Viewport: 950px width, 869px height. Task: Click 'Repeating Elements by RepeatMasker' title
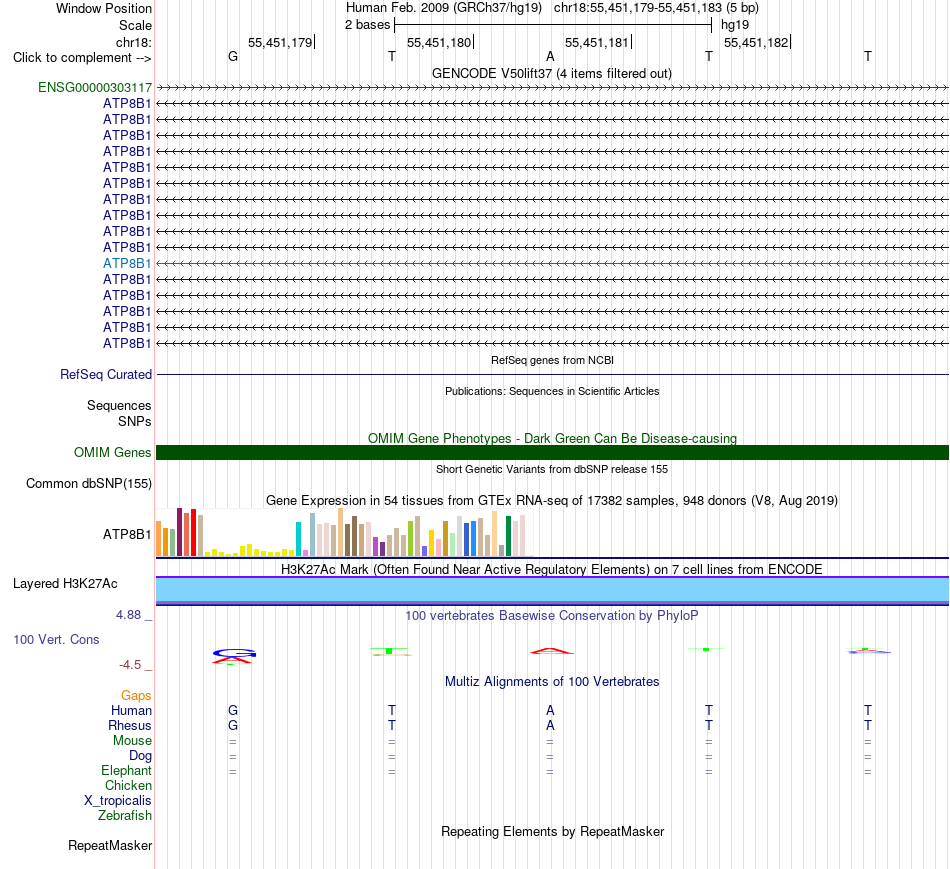(552, 831)
